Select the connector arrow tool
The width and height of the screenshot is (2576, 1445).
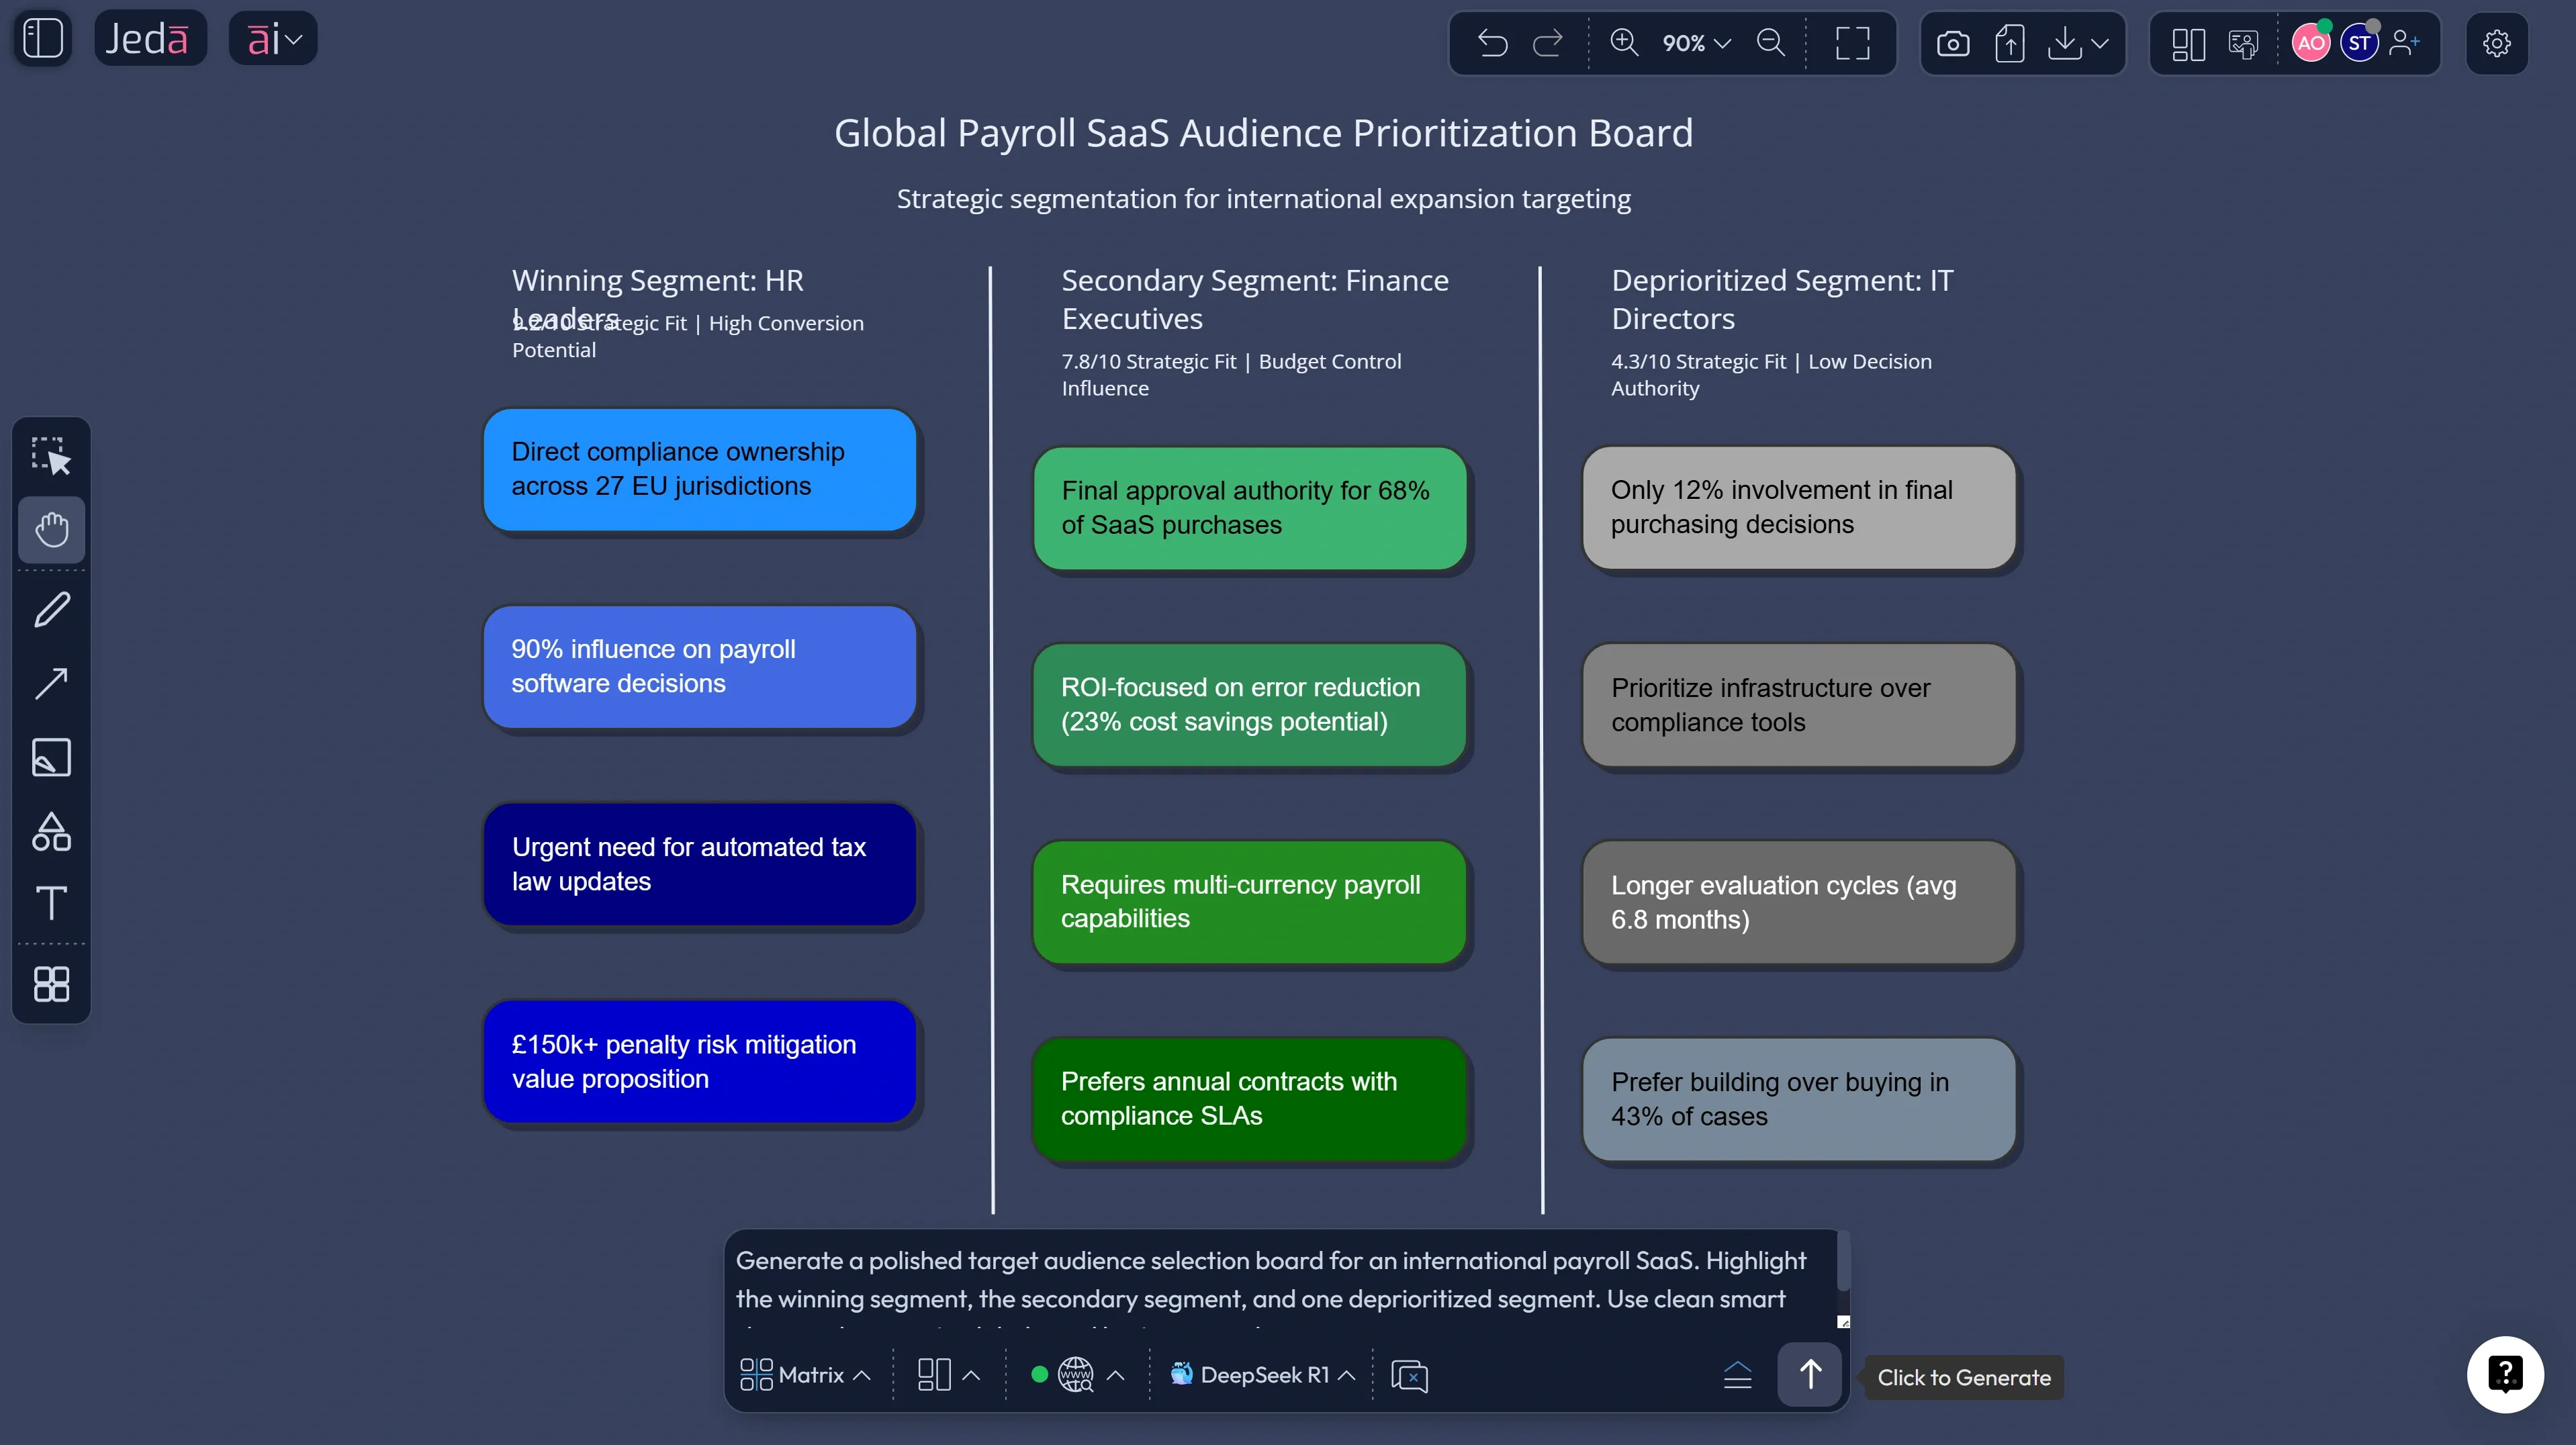point(51,683)
